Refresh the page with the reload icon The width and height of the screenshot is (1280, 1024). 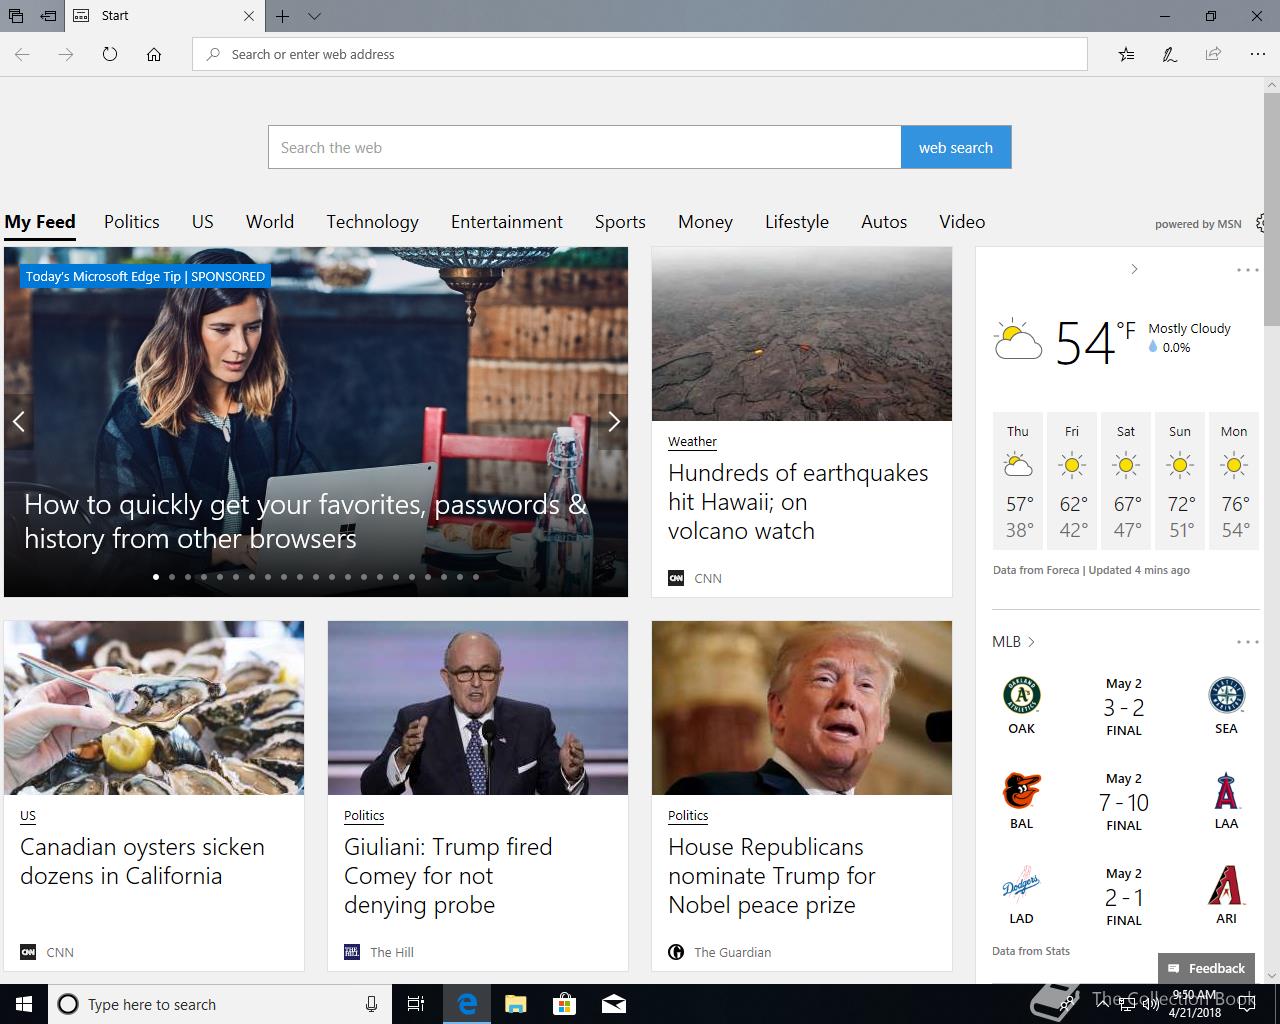pyautogui.click(x=110, y=54)
